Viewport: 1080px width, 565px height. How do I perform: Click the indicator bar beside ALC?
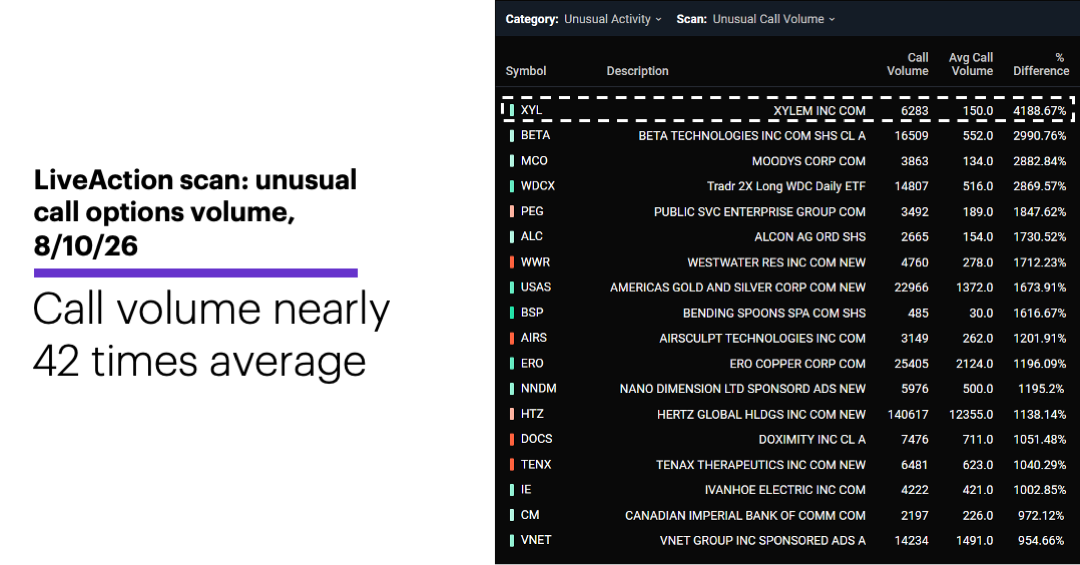click(x=512, y=236)
